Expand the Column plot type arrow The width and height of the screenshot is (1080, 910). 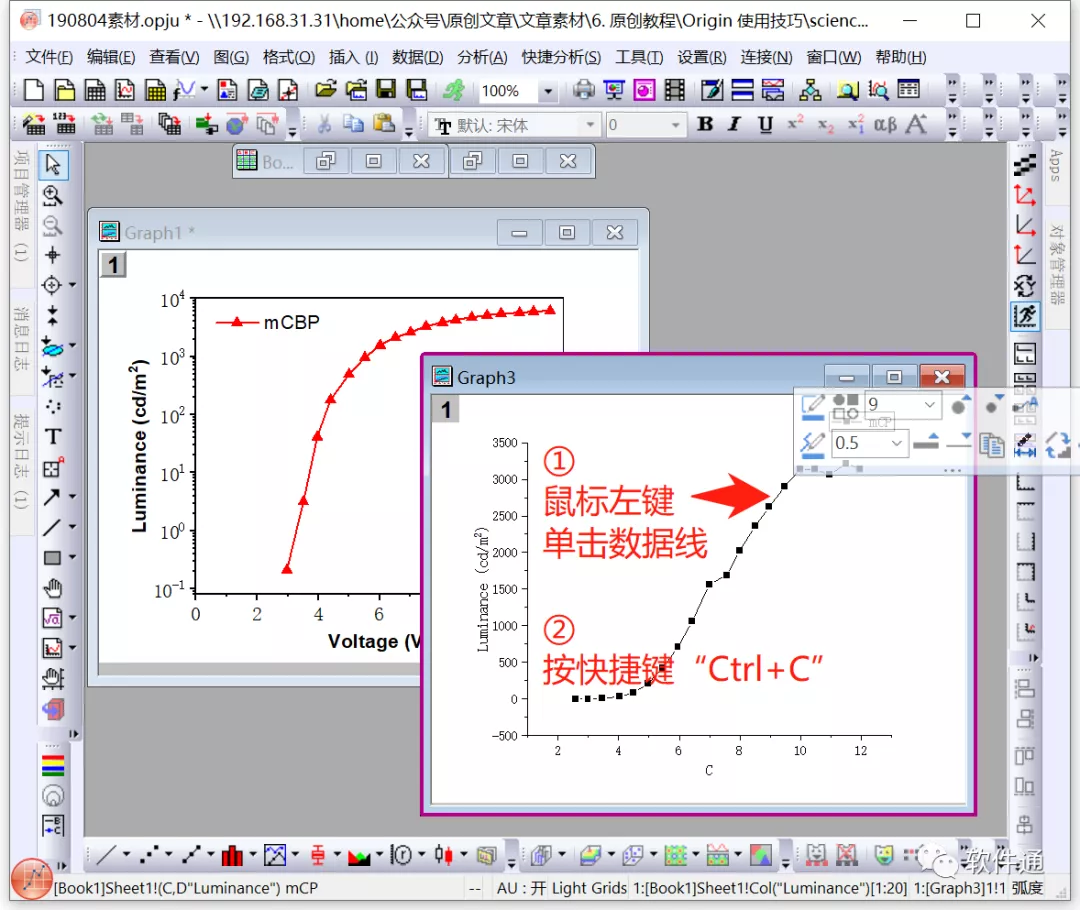point(253,855)
